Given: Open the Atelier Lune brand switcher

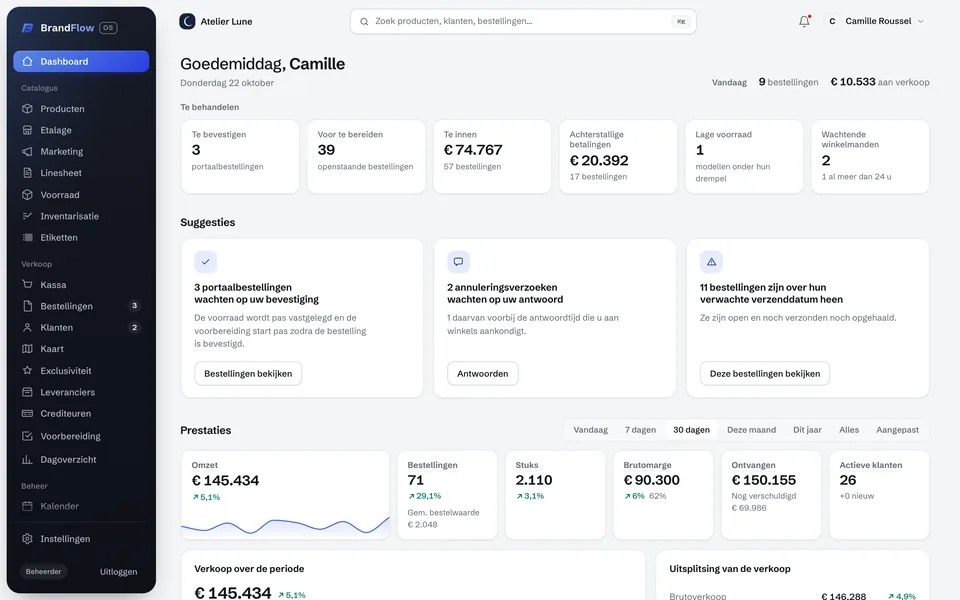Looking at the screenshot, I should point(216,21).
